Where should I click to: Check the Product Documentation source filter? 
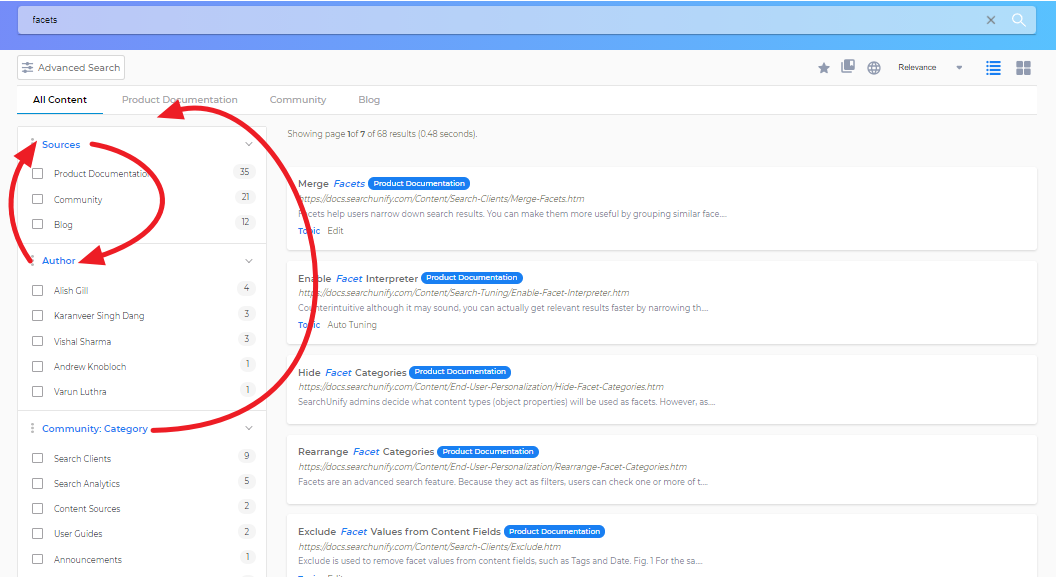click(38, 174)
